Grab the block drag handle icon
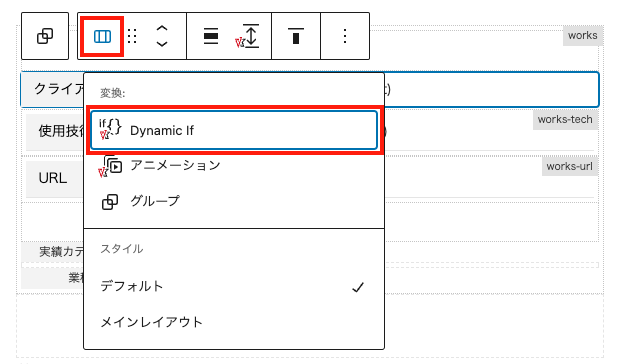622x364 pixels. [132, 36]
